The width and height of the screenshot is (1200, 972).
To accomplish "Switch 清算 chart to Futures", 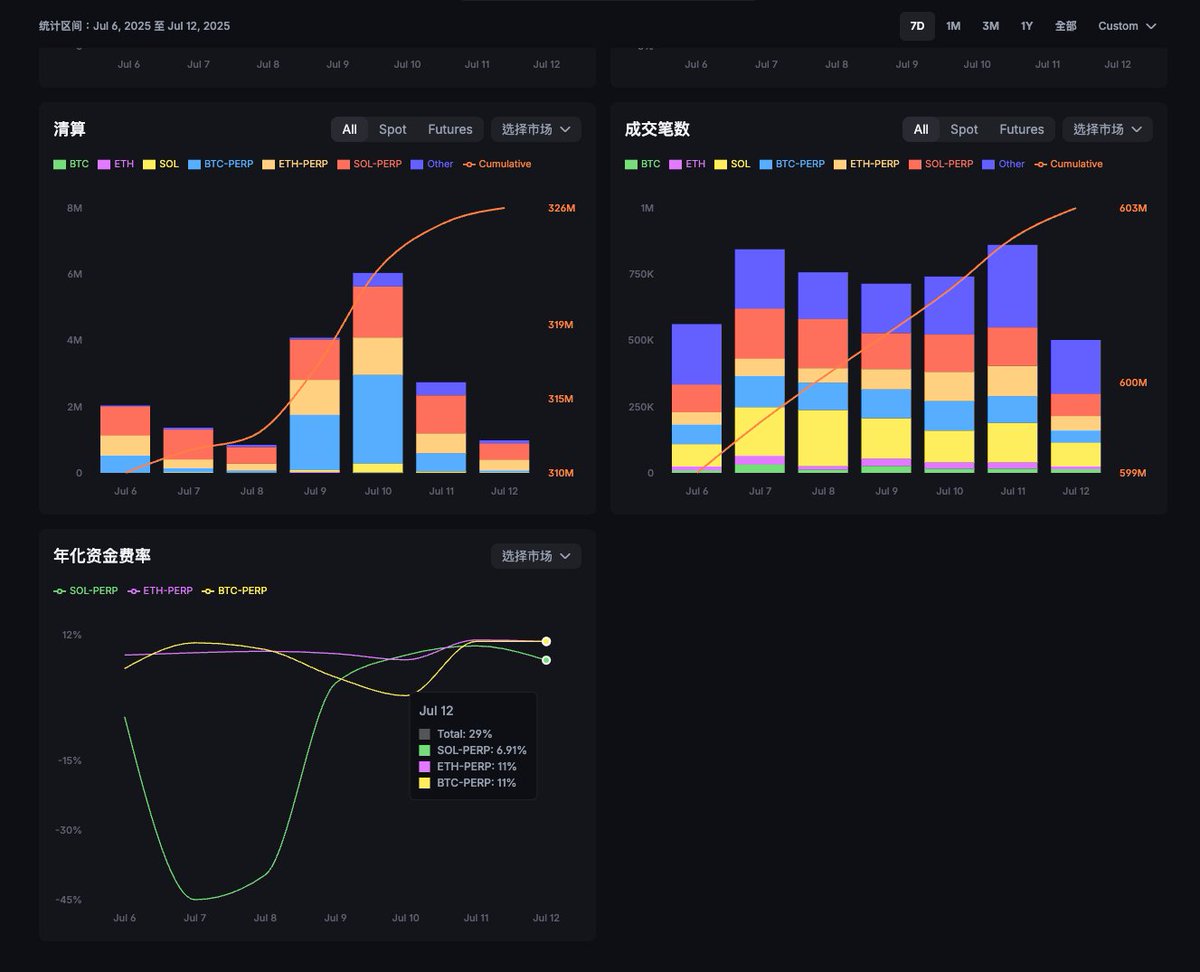I will click(450, 129).
